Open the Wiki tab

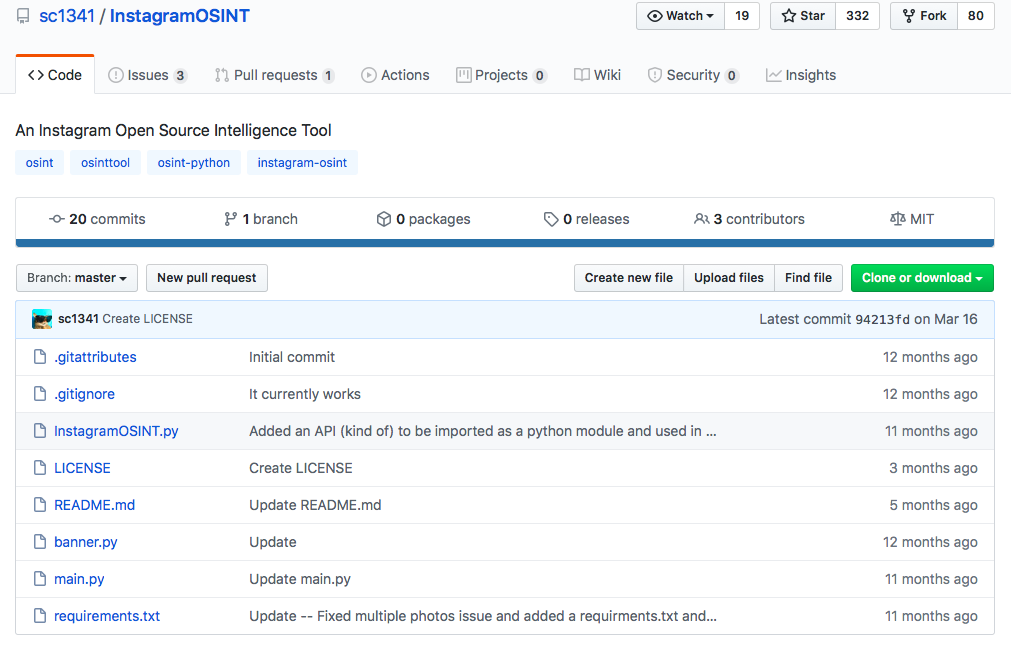pyautogui.click(x=597, y=75)
